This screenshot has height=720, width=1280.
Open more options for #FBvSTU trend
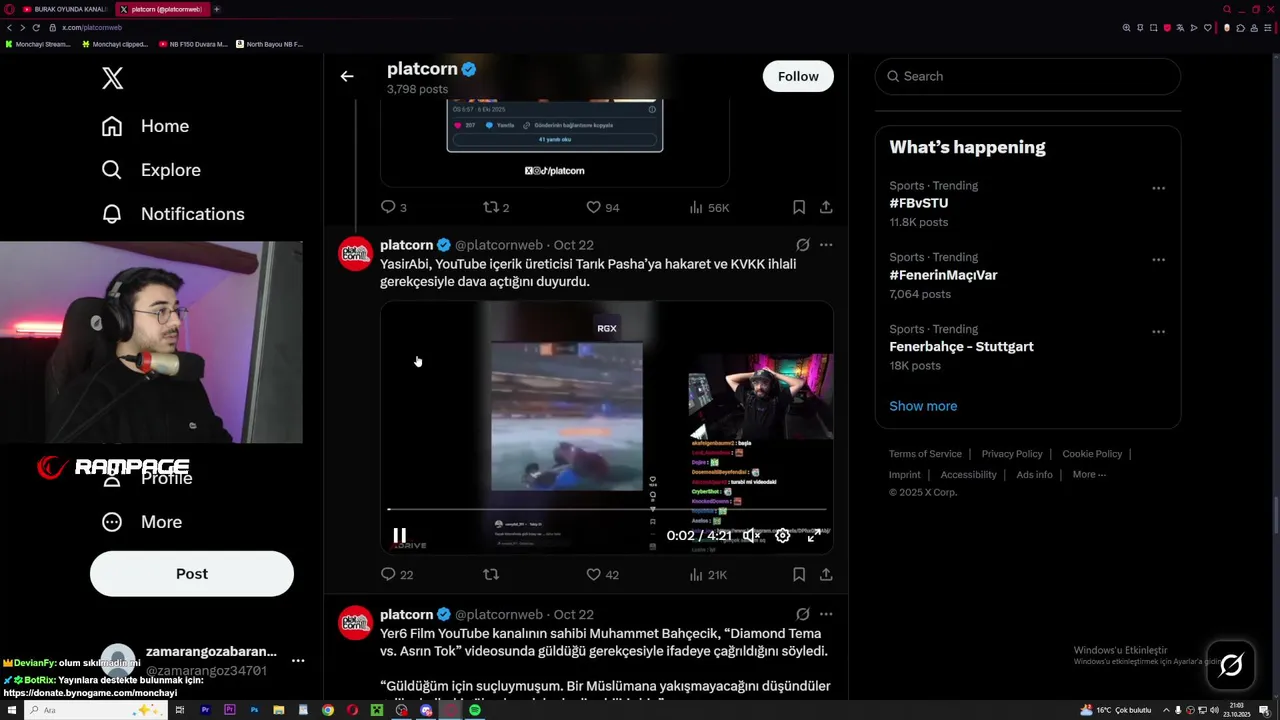click(1158, 188)
